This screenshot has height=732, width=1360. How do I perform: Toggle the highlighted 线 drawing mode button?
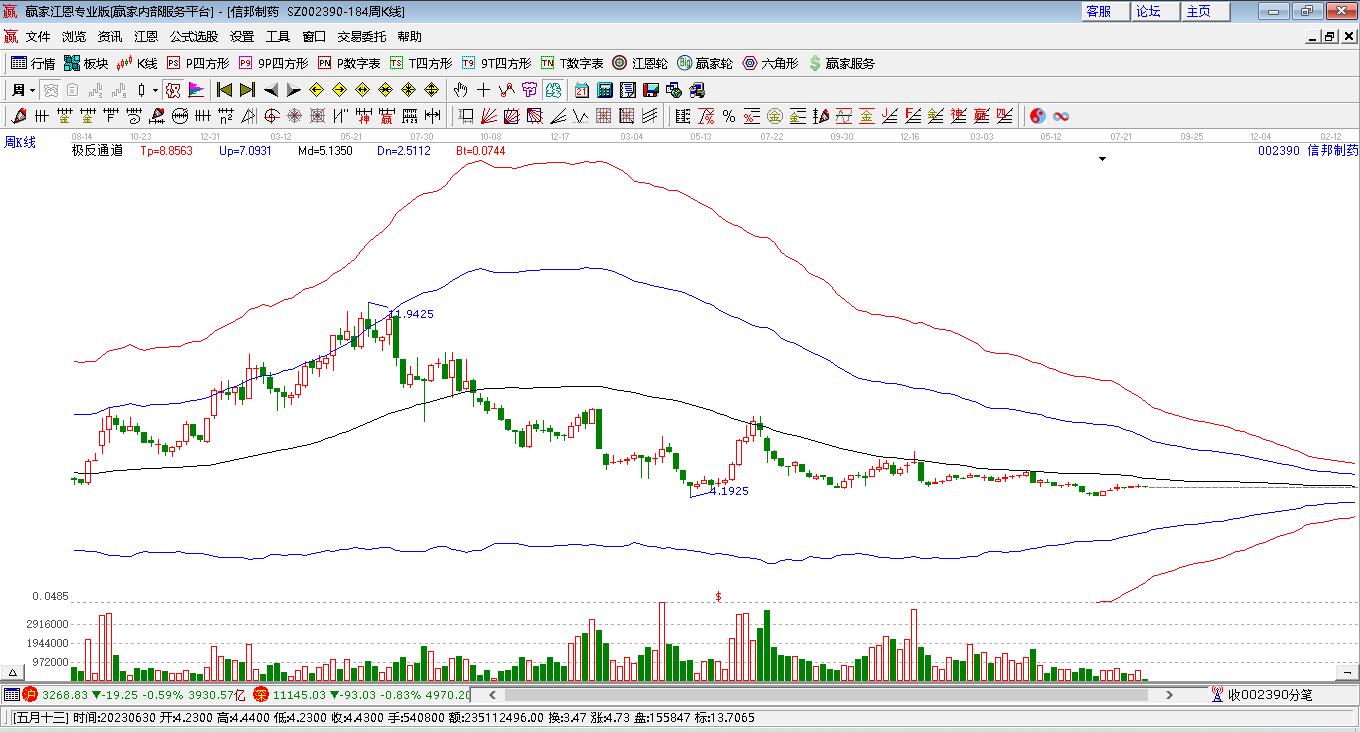pos(553,90)
